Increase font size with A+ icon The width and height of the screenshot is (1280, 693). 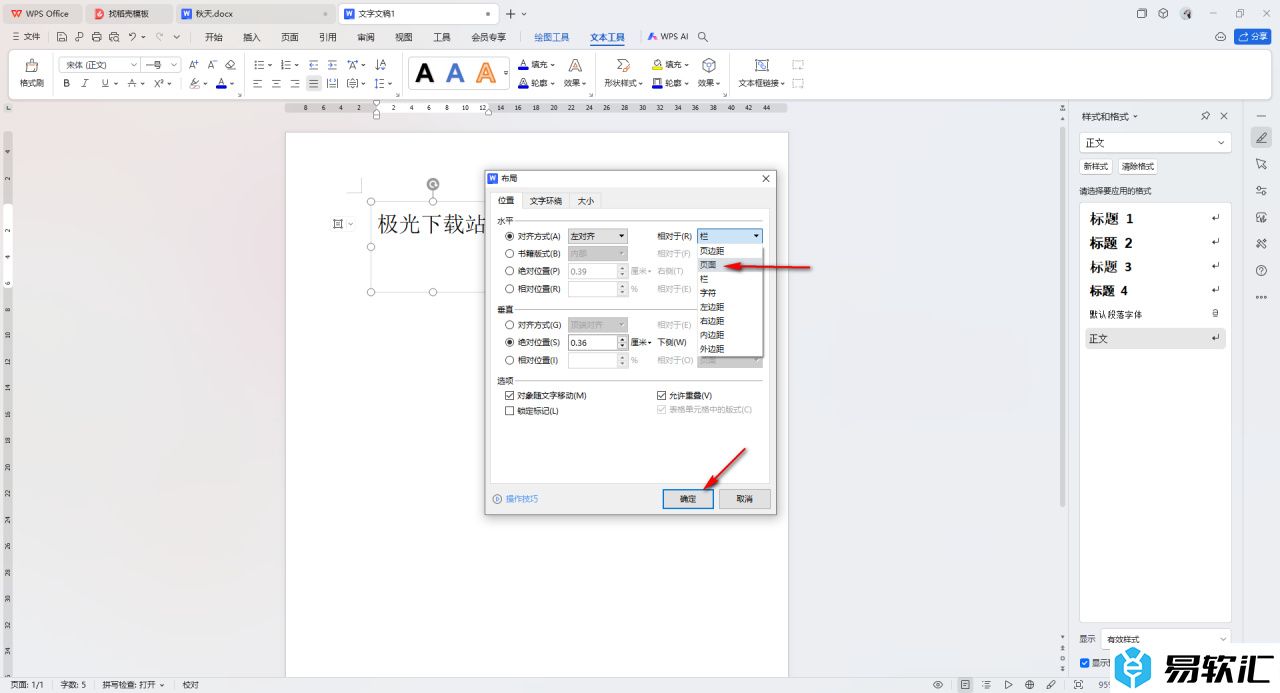click(x=194, y=65)
